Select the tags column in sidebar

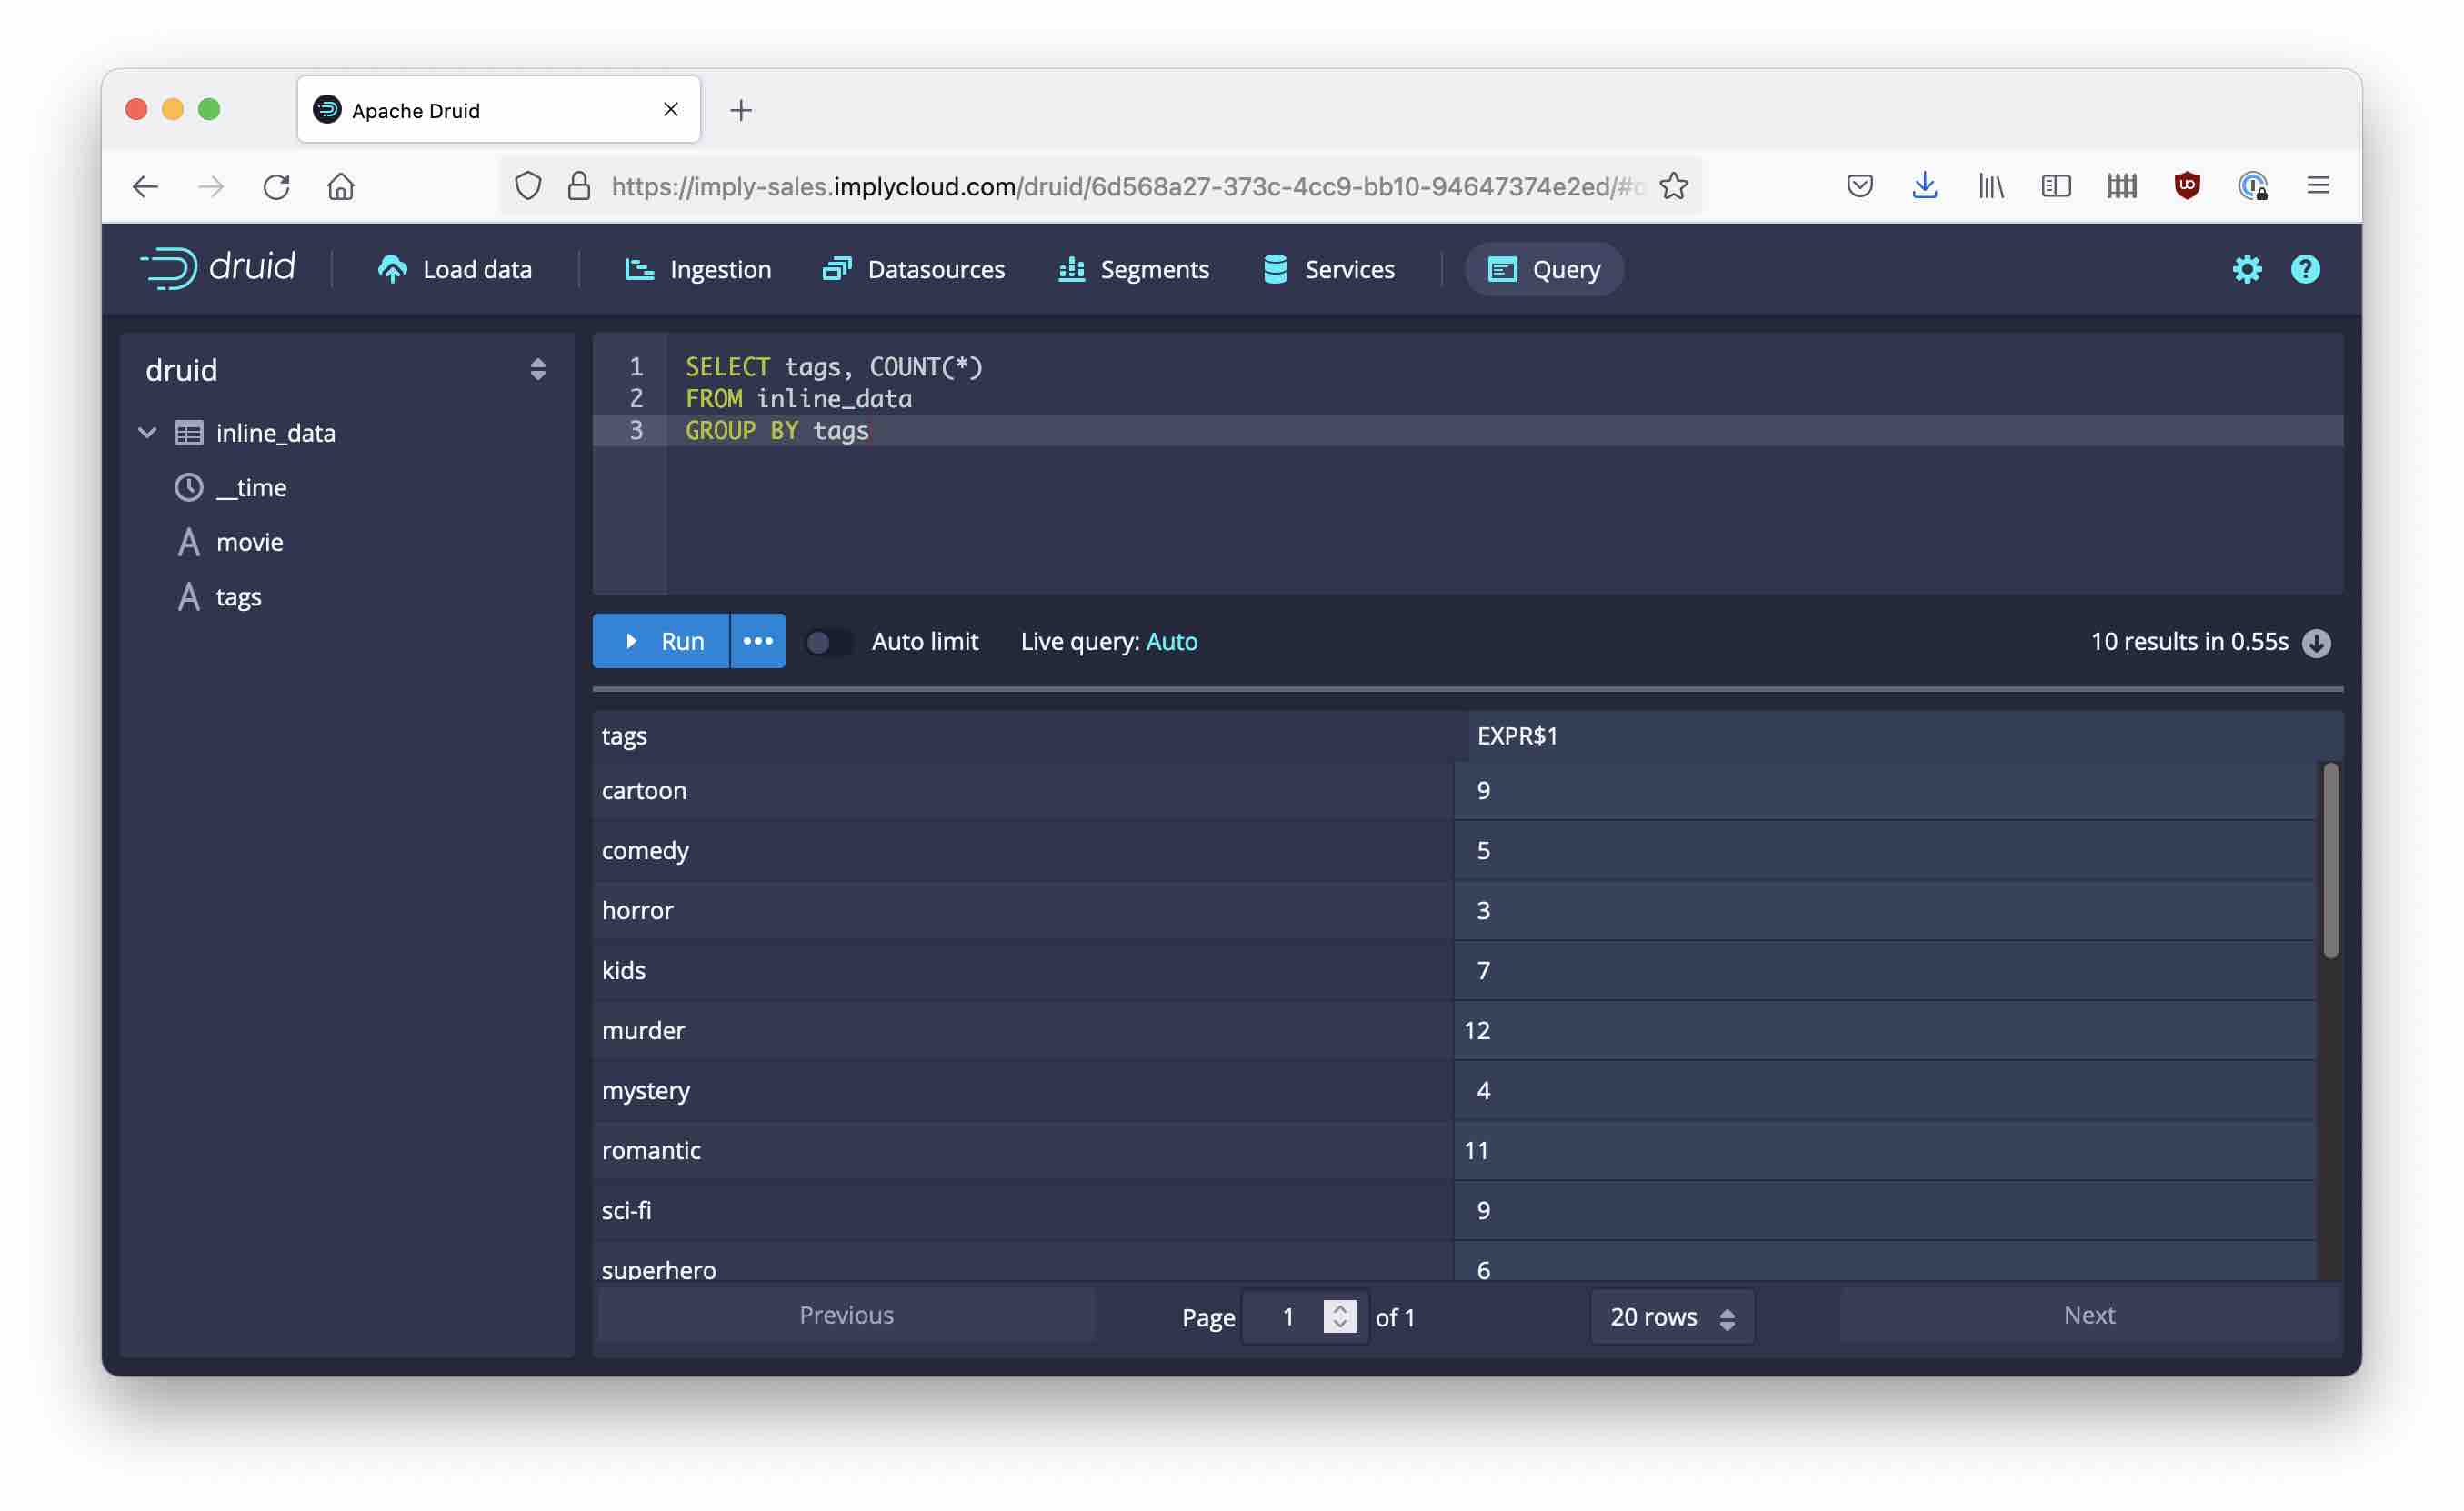point(238,597)
